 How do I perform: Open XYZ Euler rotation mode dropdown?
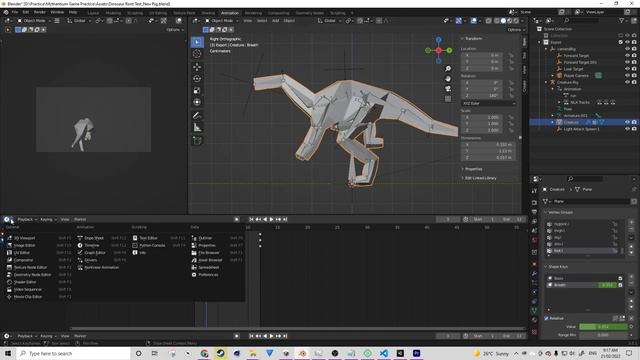point(489,104)
